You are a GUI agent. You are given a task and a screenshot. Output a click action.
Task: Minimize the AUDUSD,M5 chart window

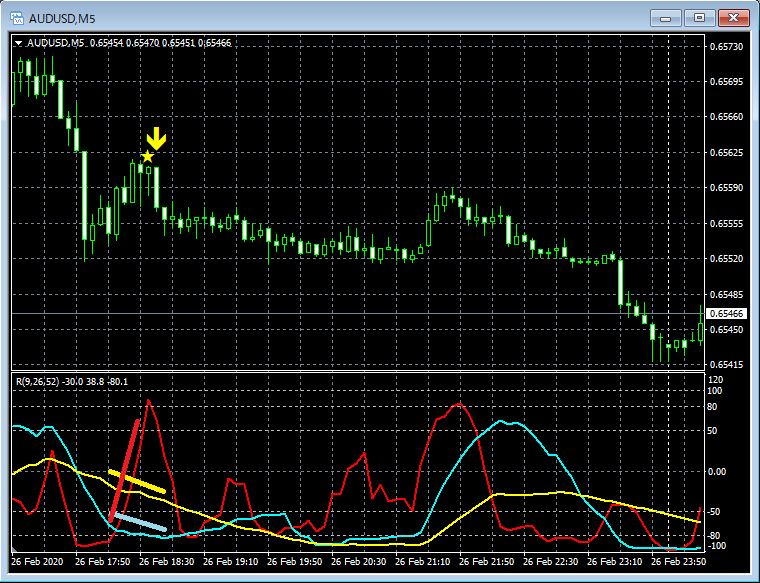pos(665,18)
